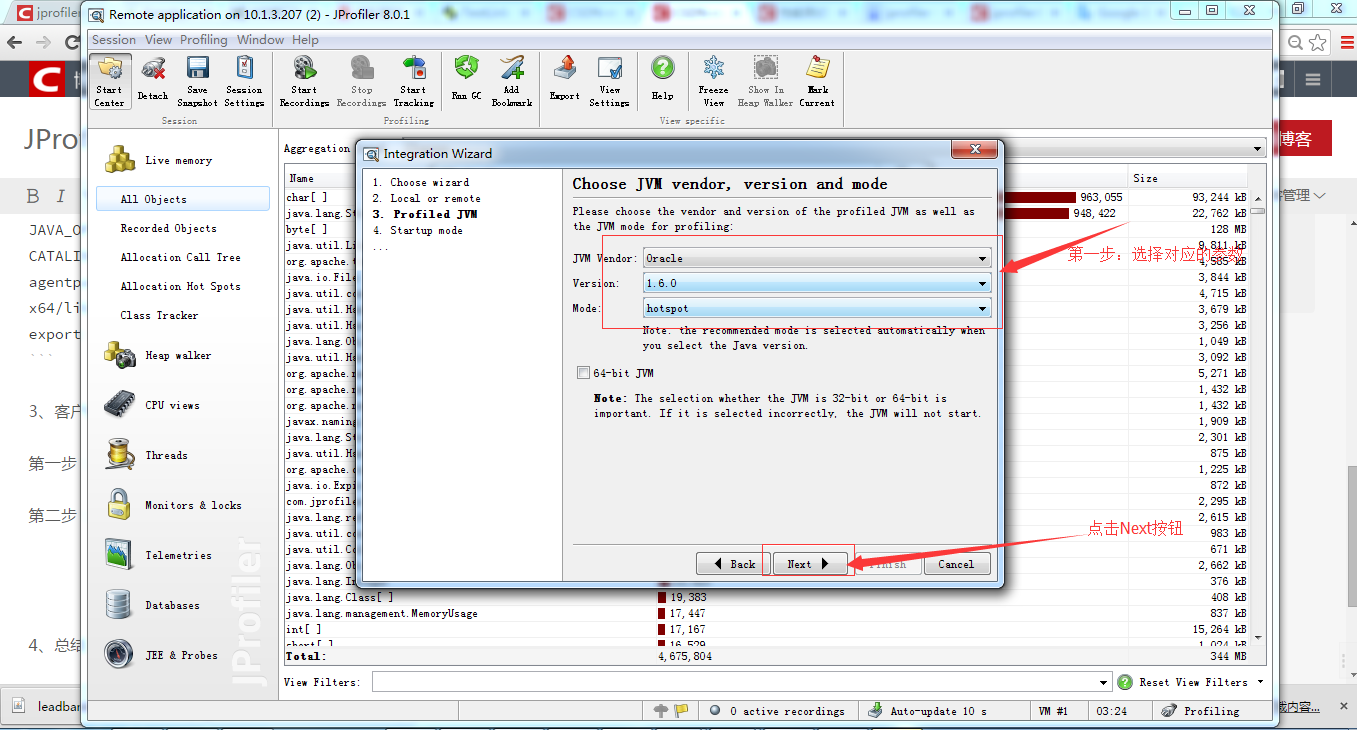This screenshot has width=1357, height=730.
Task: Click the Back button in wizard
Action: [734, 564]
